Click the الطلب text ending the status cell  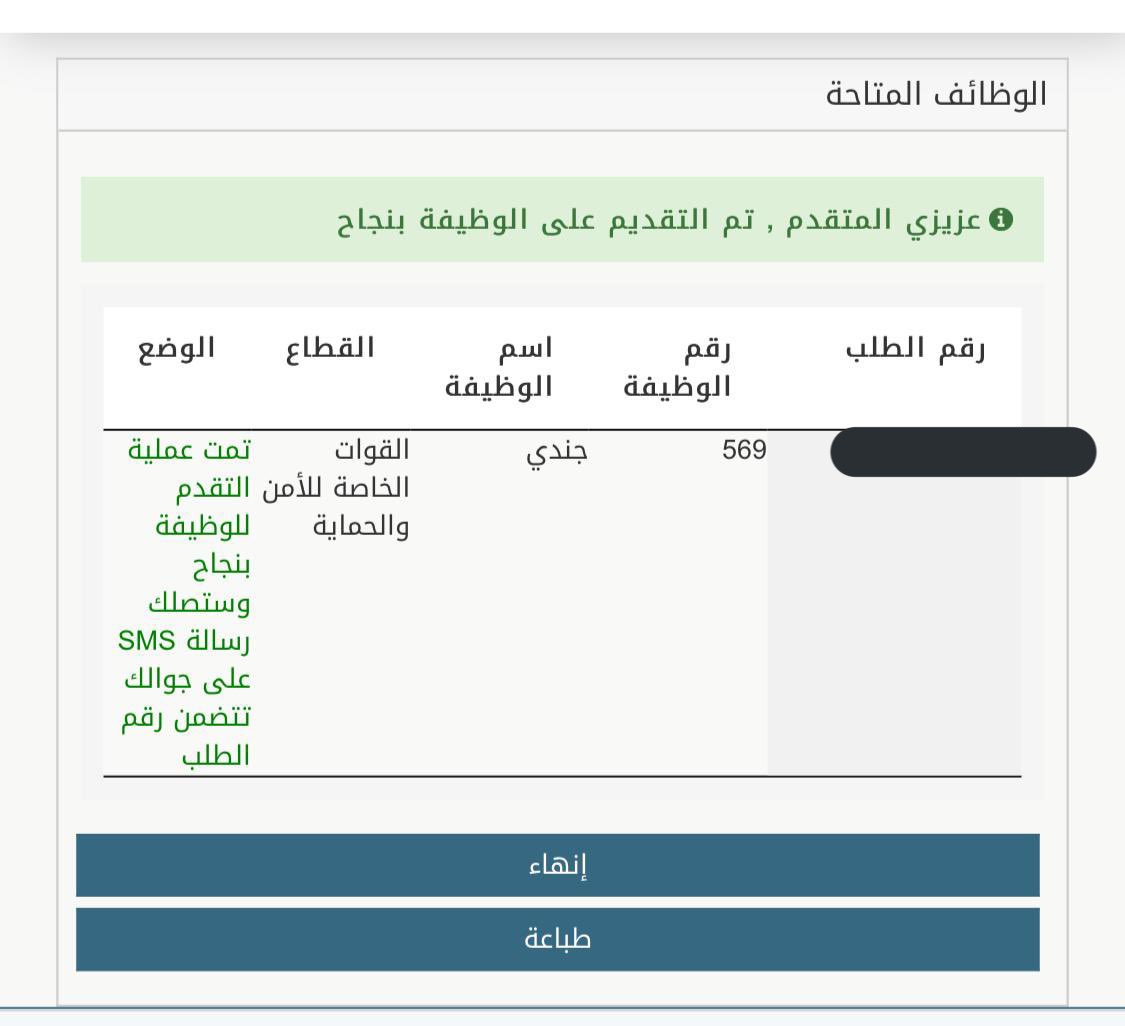215,756
